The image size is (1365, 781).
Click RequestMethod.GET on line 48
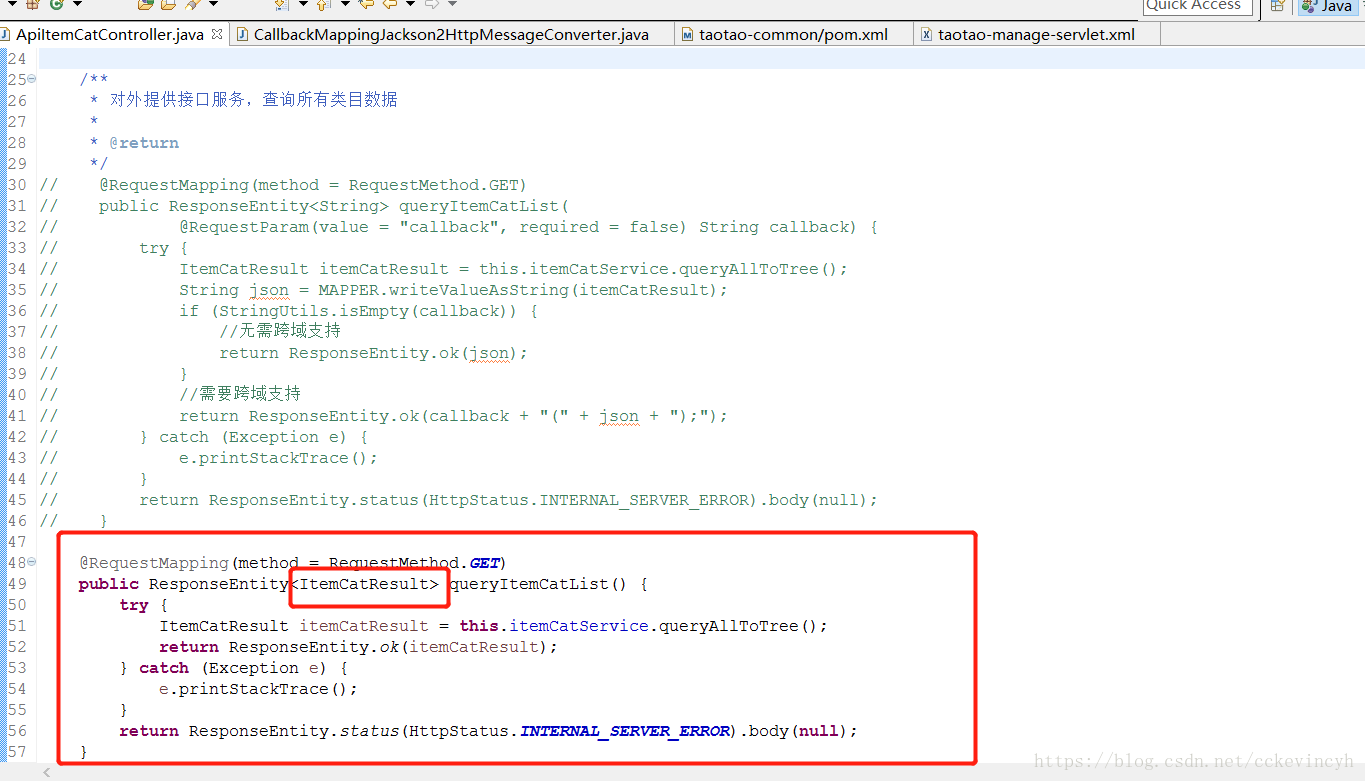pyautogui.click(x=413, y=563)
